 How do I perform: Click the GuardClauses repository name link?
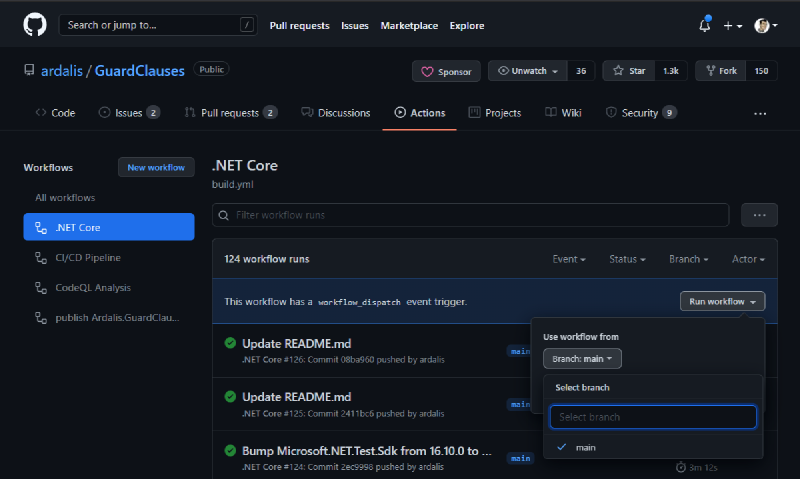139,70
